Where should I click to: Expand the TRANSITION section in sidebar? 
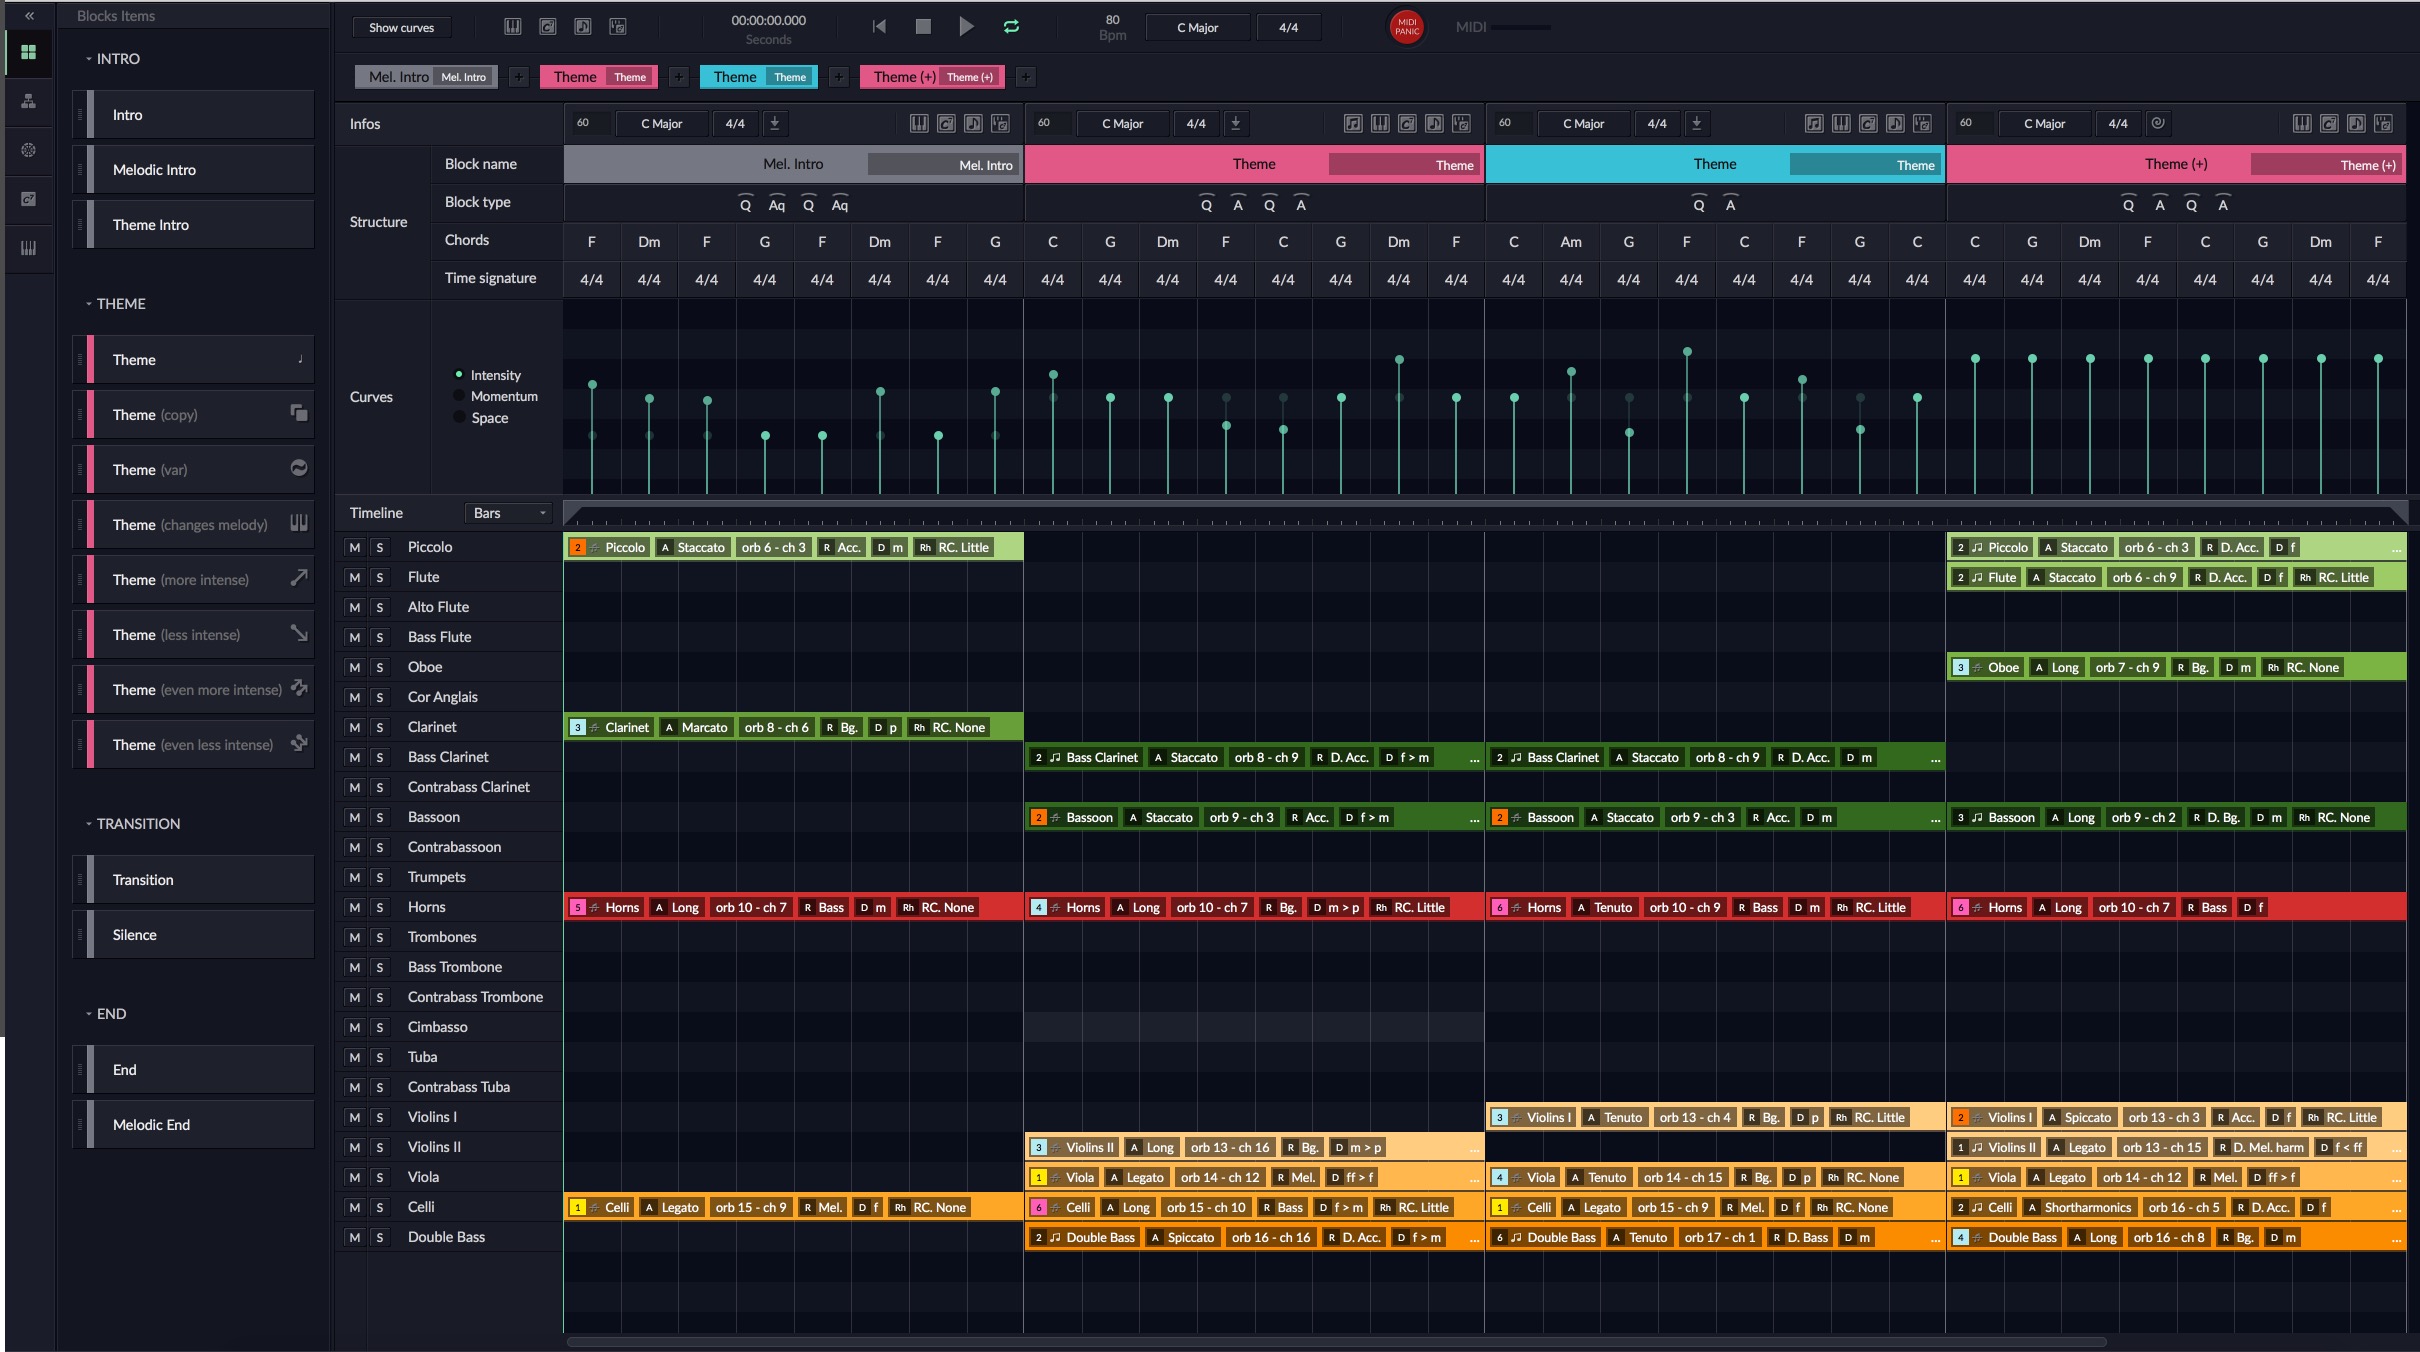90,822
